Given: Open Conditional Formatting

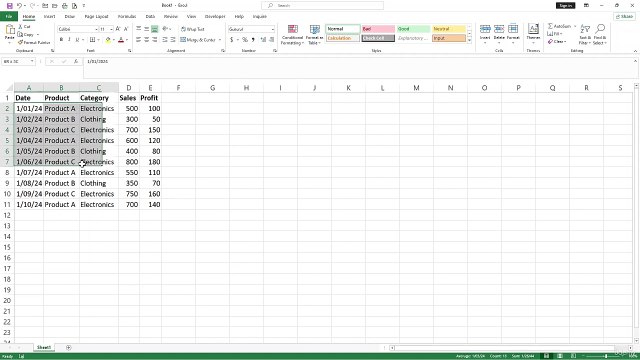Looking at the screenshot, I should pyautogui.click(x=292, y=34).
